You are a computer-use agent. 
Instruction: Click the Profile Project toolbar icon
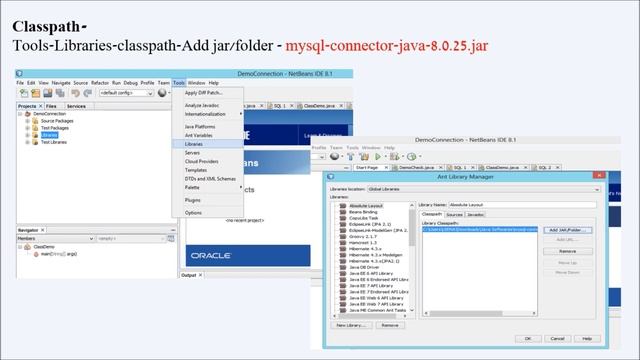(x=412, y=156)
